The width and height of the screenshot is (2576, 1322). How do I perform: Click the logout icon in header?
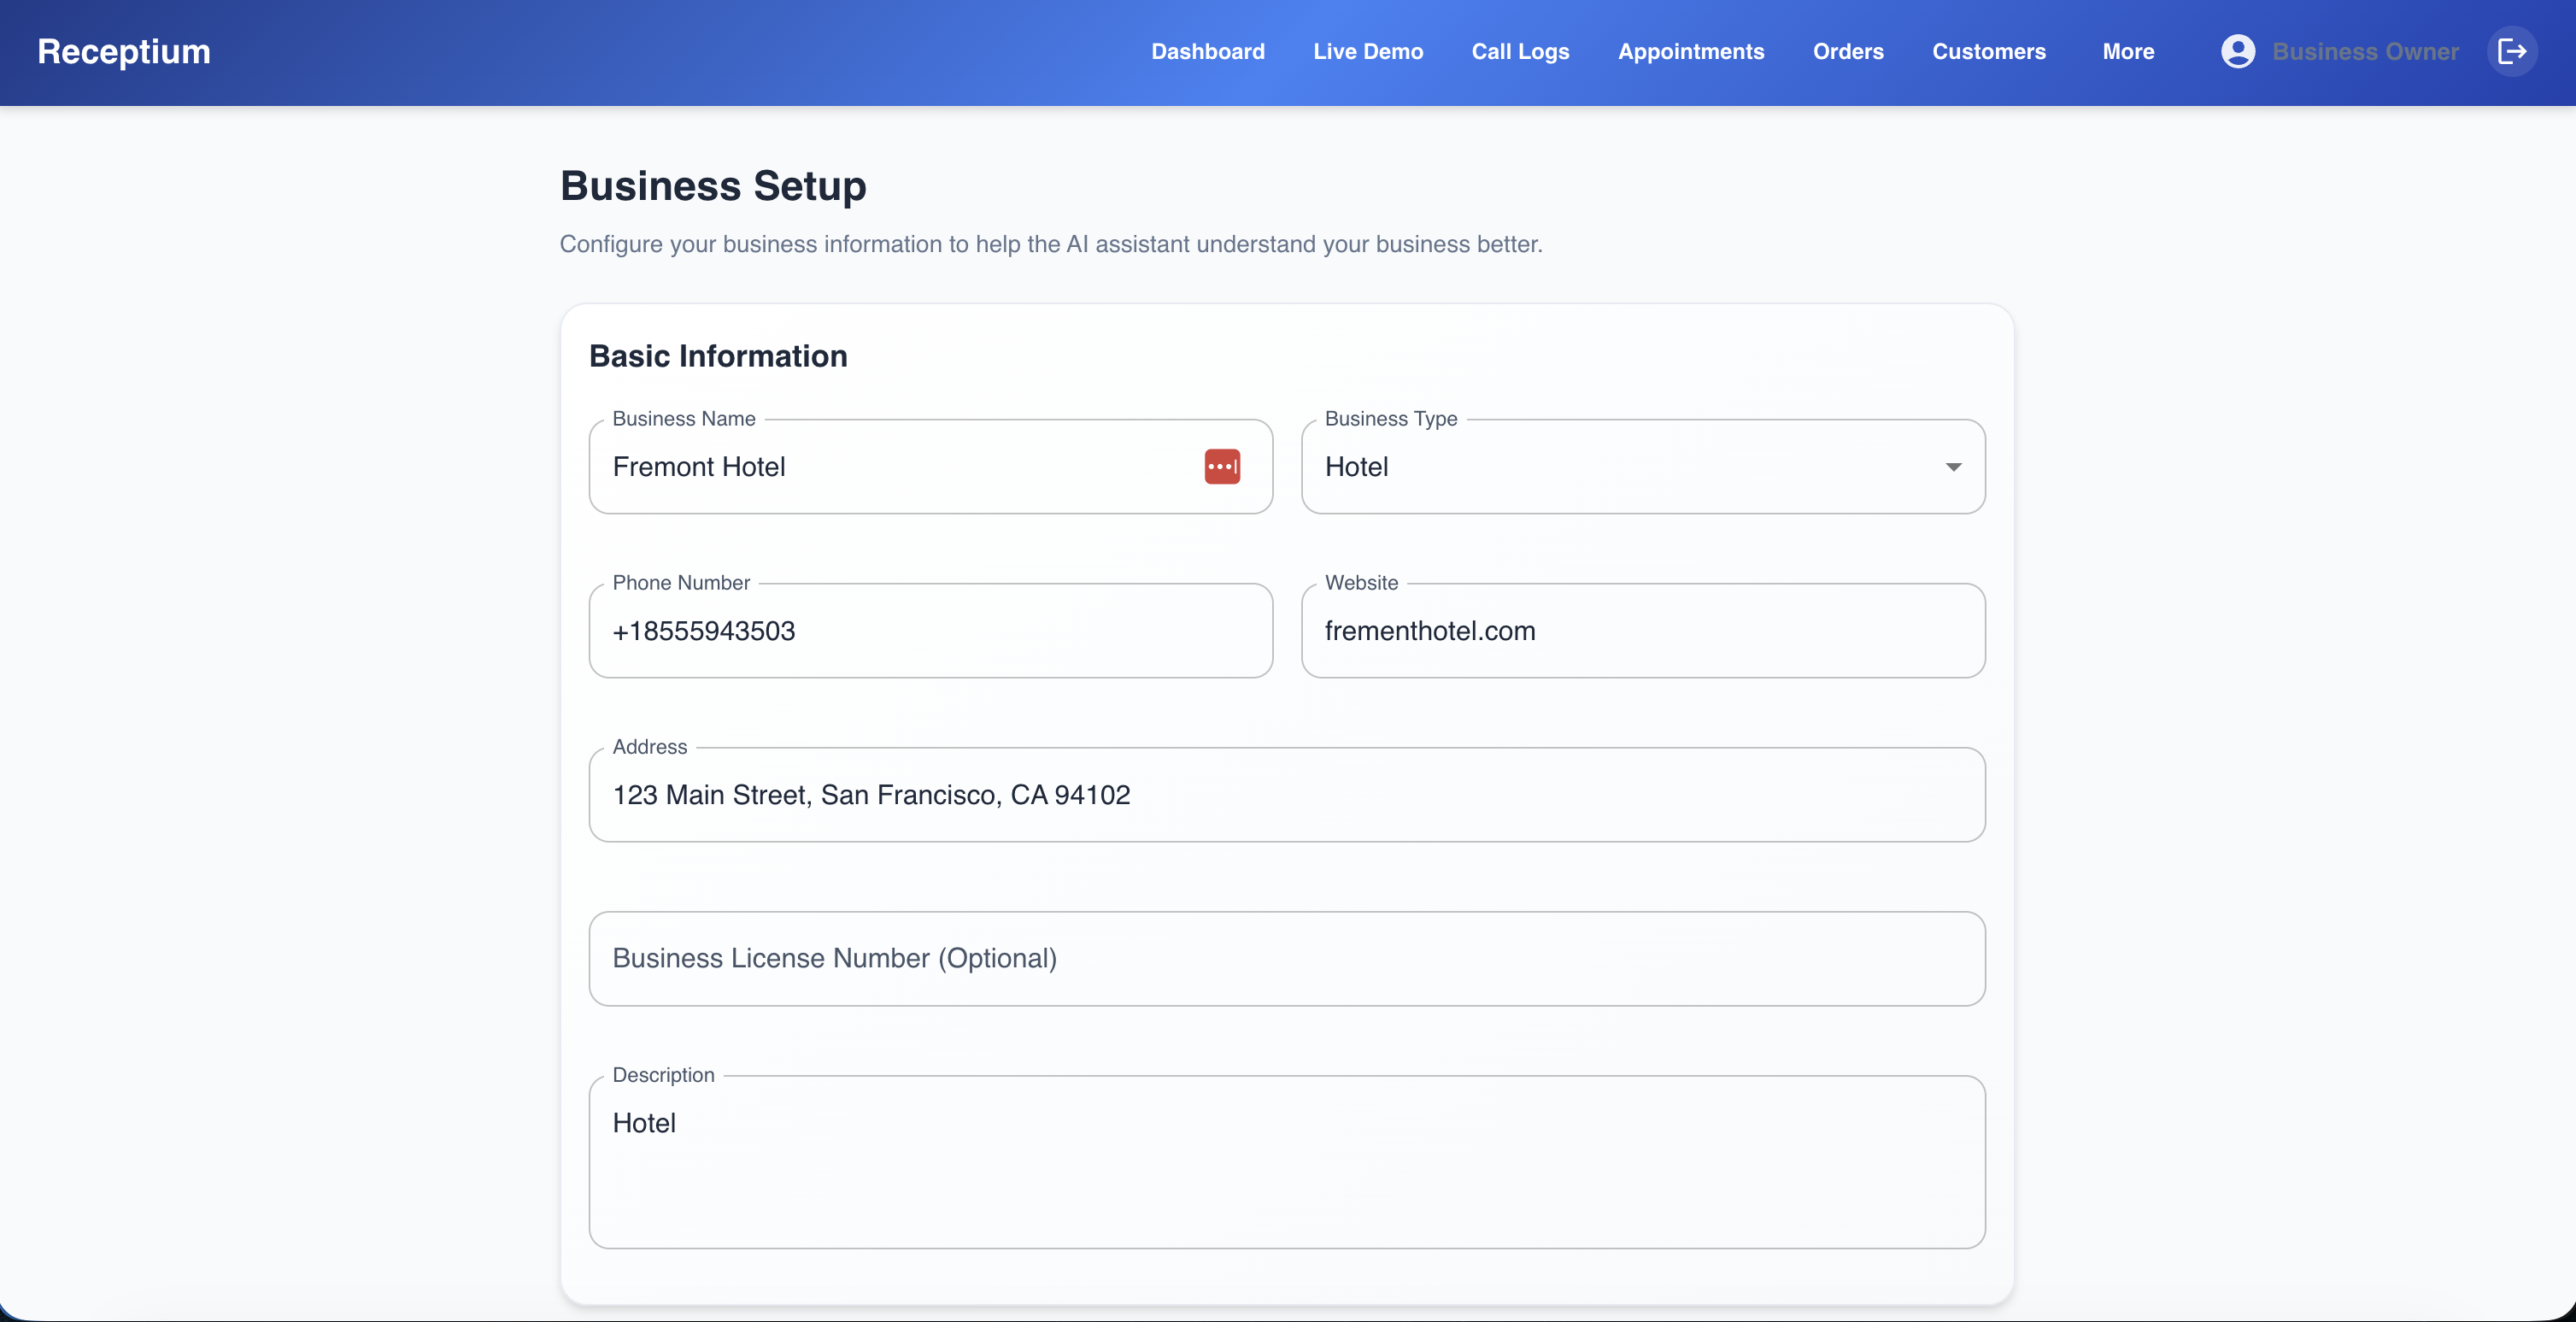[x=2511, y=51]
